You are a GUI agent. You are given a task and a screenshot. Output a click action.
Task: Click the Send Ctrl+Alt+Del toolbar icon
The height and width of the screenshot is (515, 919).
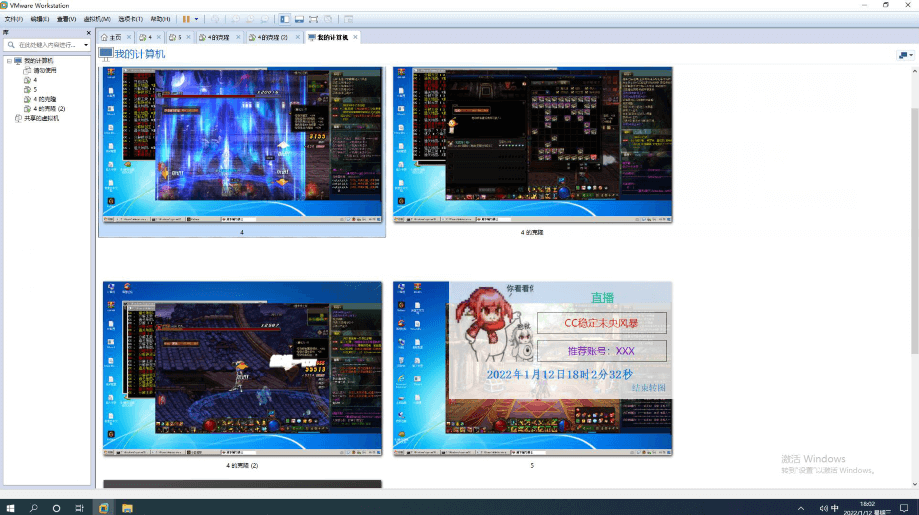click(215, 19)
